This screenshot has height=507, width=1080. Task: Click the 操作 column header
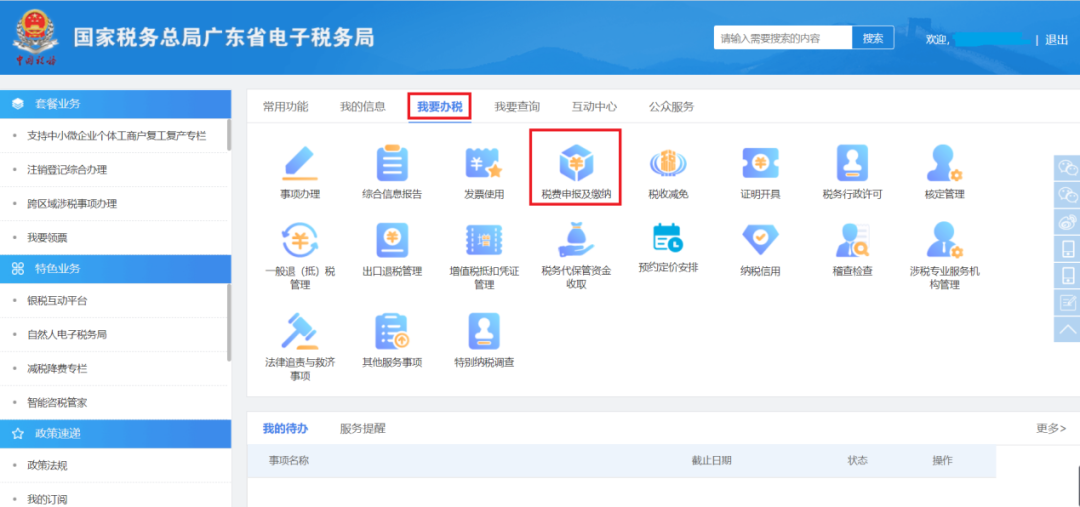coord(942,461)
